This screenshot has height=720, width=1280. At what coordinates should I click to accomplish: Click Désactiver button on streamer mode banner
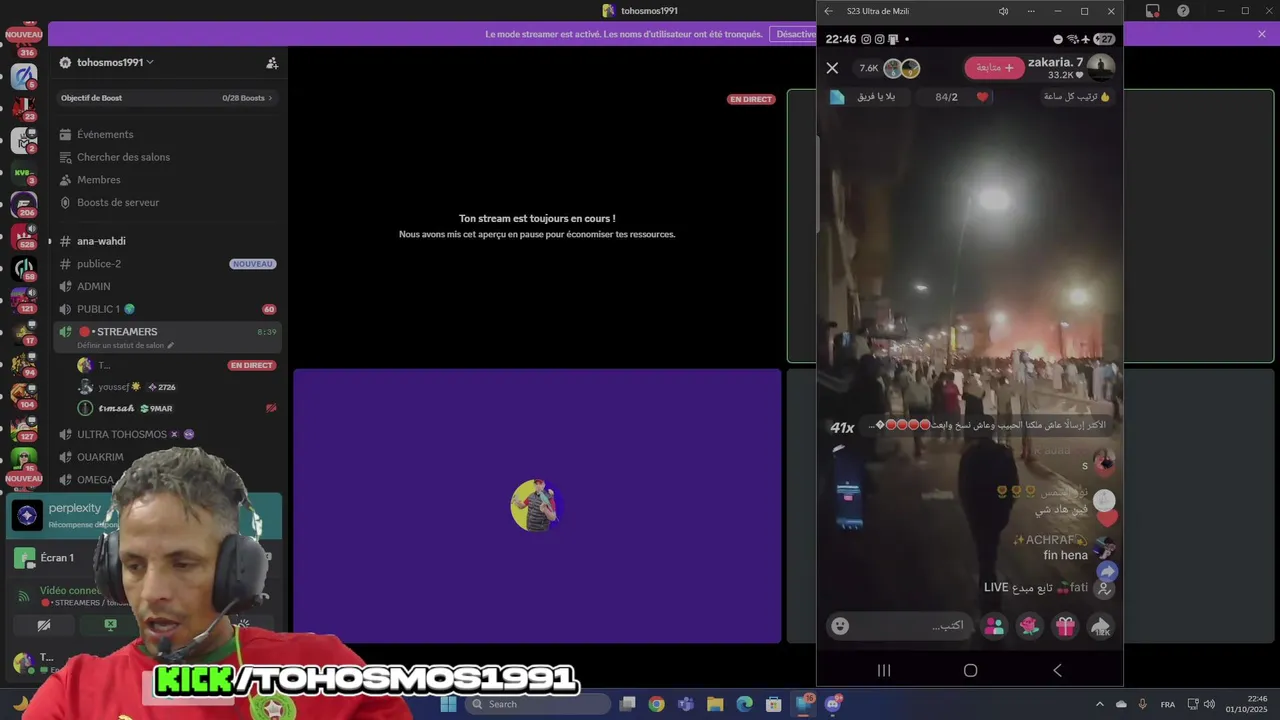tap(795, 34)
